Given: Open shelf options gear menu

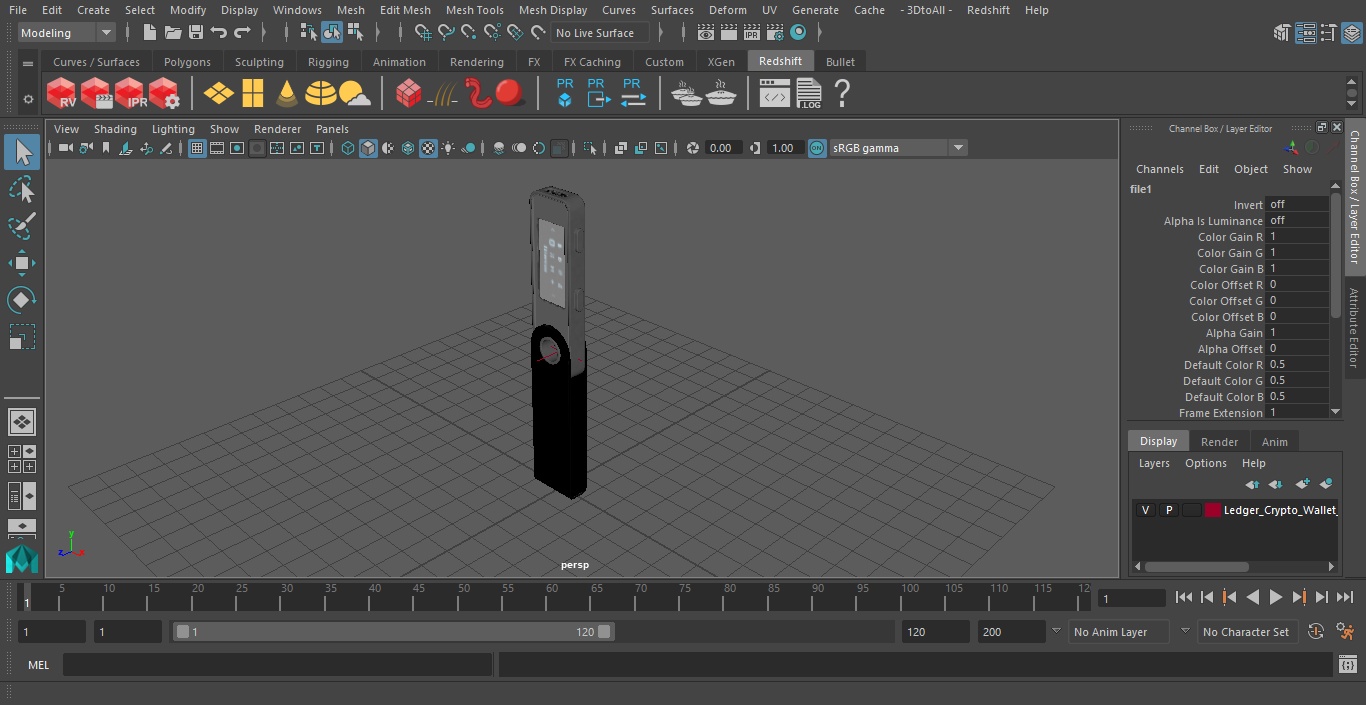Looking at the screenshot, I should click(x=28, y=98).
